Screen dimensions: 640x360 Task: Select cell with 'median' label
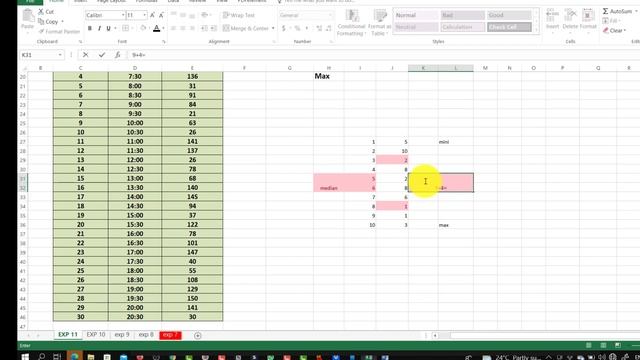point(329,188)
